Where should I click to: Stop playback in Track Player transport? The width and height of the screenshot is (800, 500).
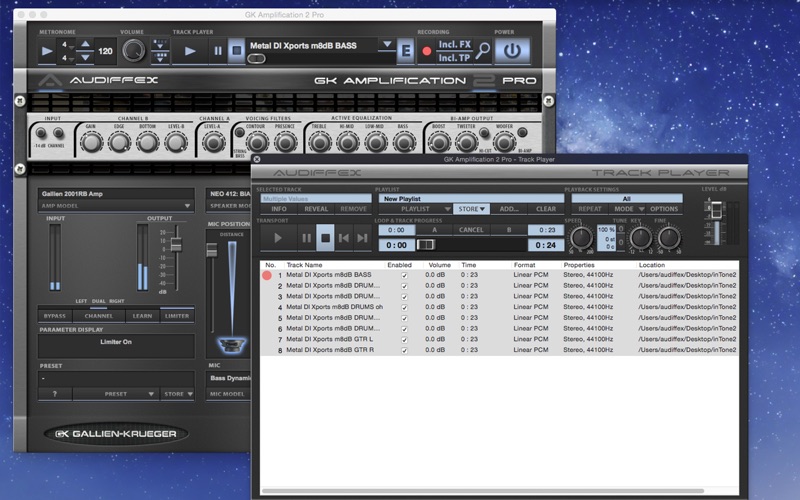[325, 238]
